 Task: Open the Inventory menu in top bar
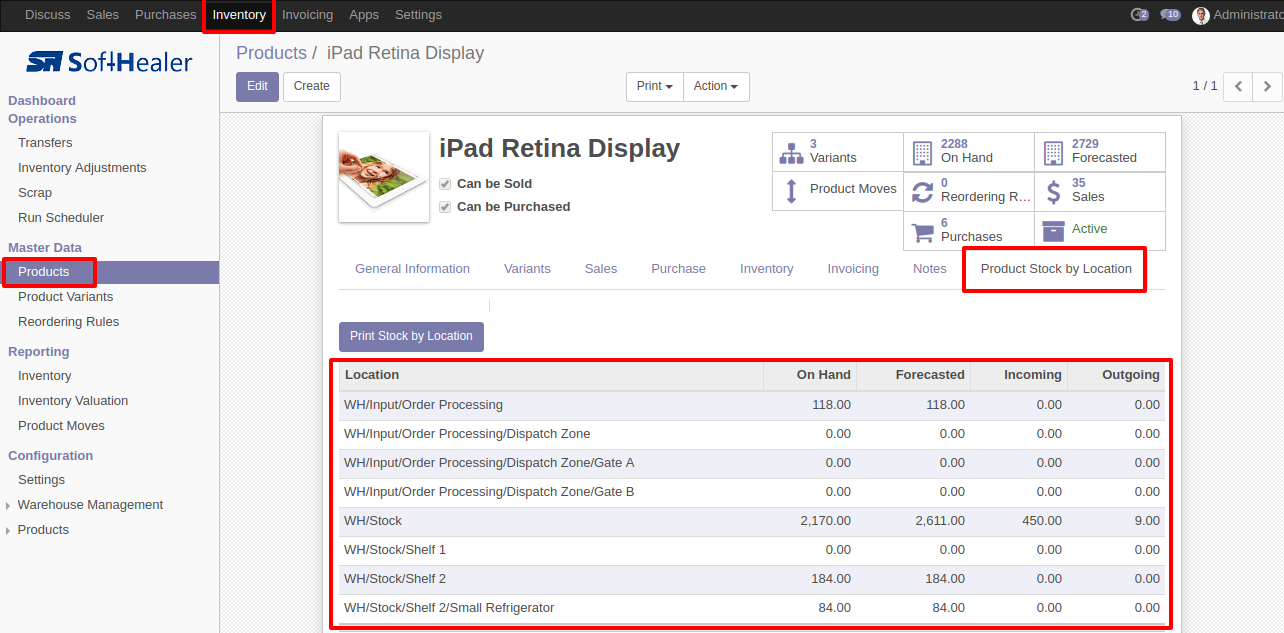coord(239,15)
